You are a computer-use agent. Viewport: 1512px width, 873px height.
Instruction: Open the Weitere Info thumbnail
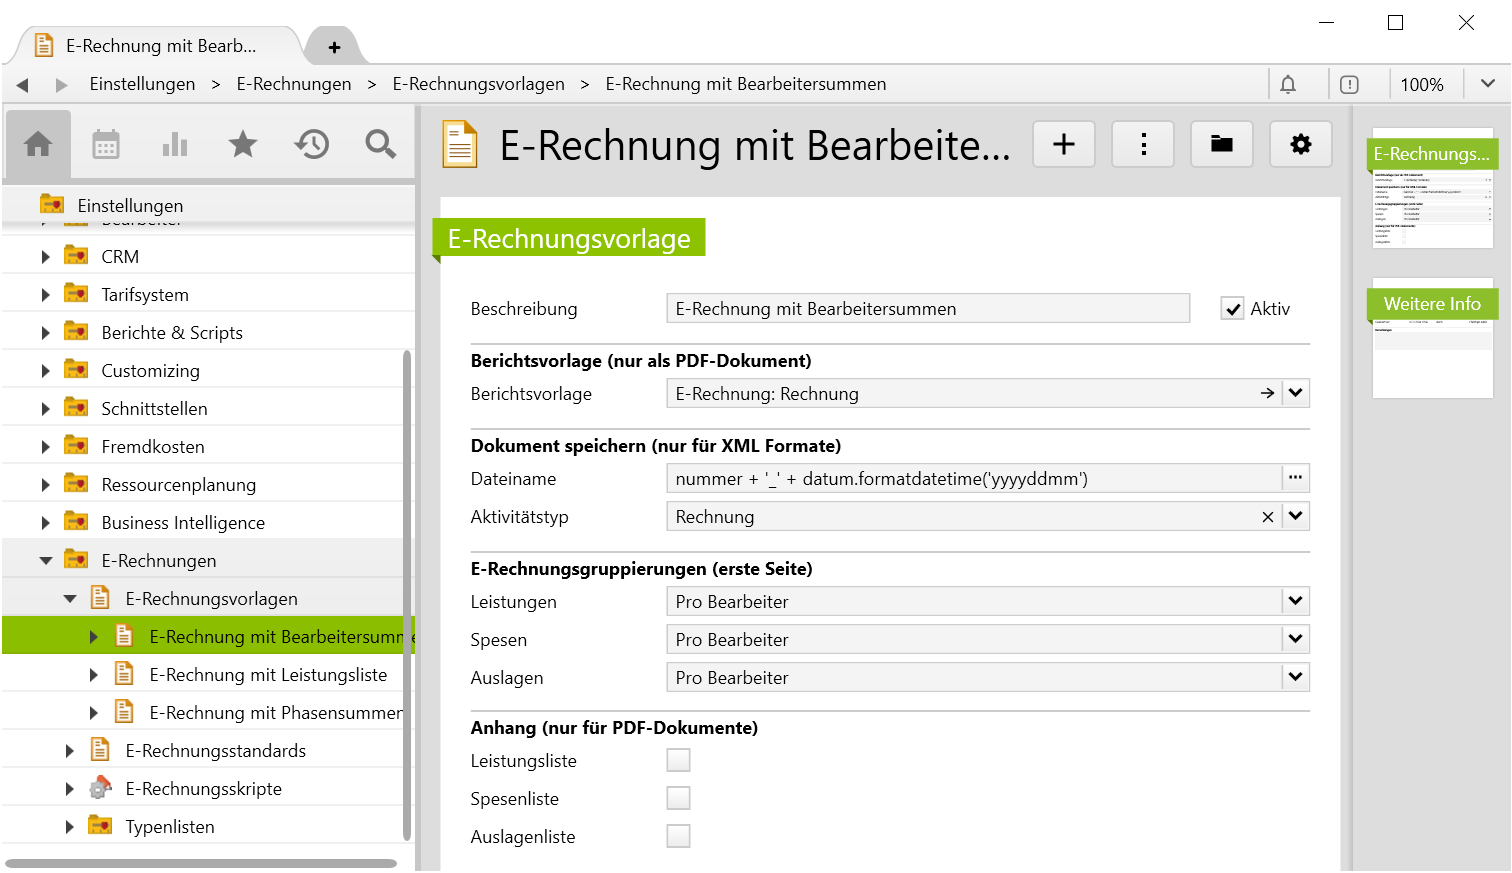(1432, 339)
